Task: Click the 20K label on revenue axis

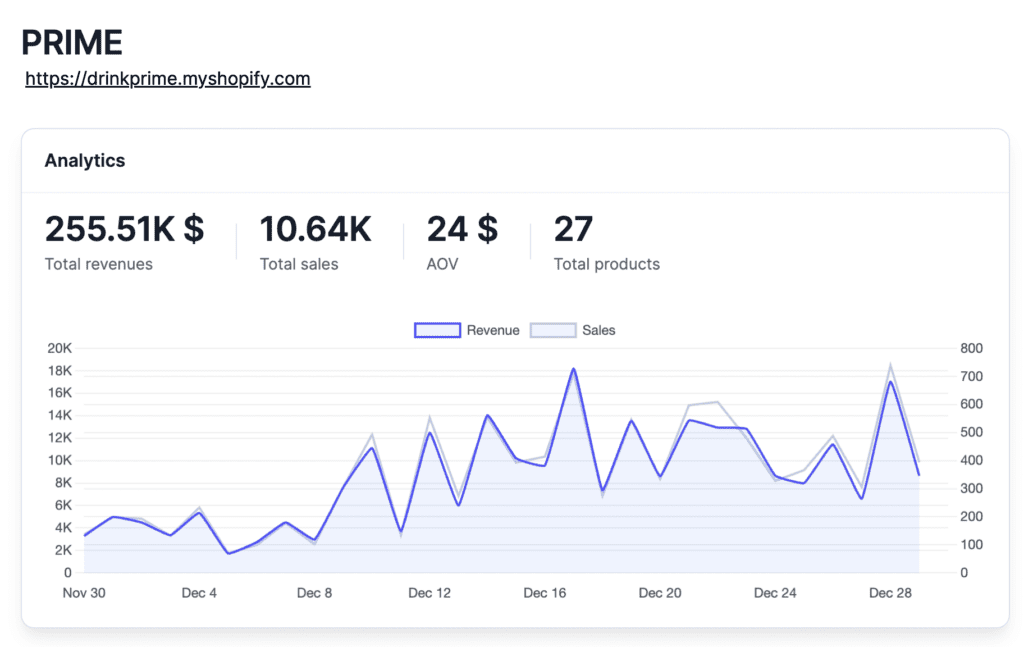Action: point(59,348)
